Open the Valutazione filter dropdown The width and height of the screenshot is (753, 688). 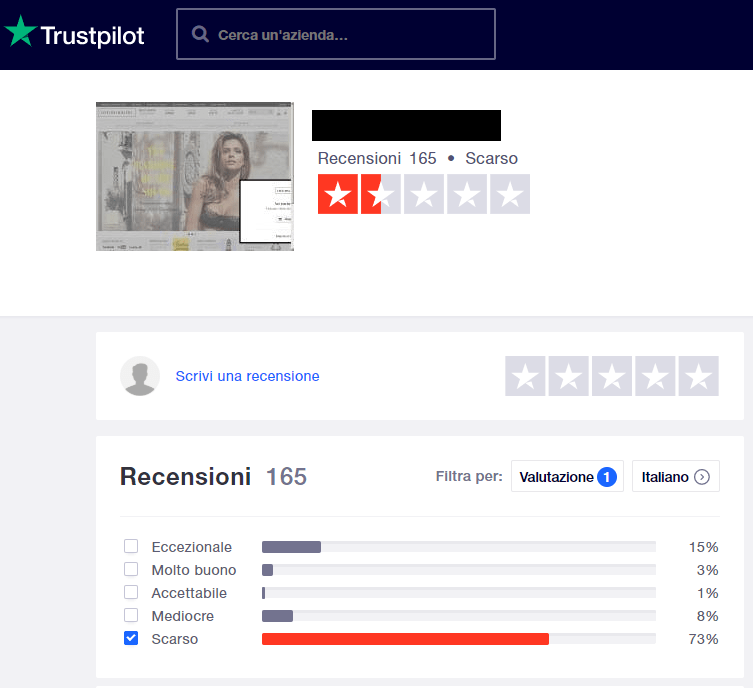click(567, 477)
